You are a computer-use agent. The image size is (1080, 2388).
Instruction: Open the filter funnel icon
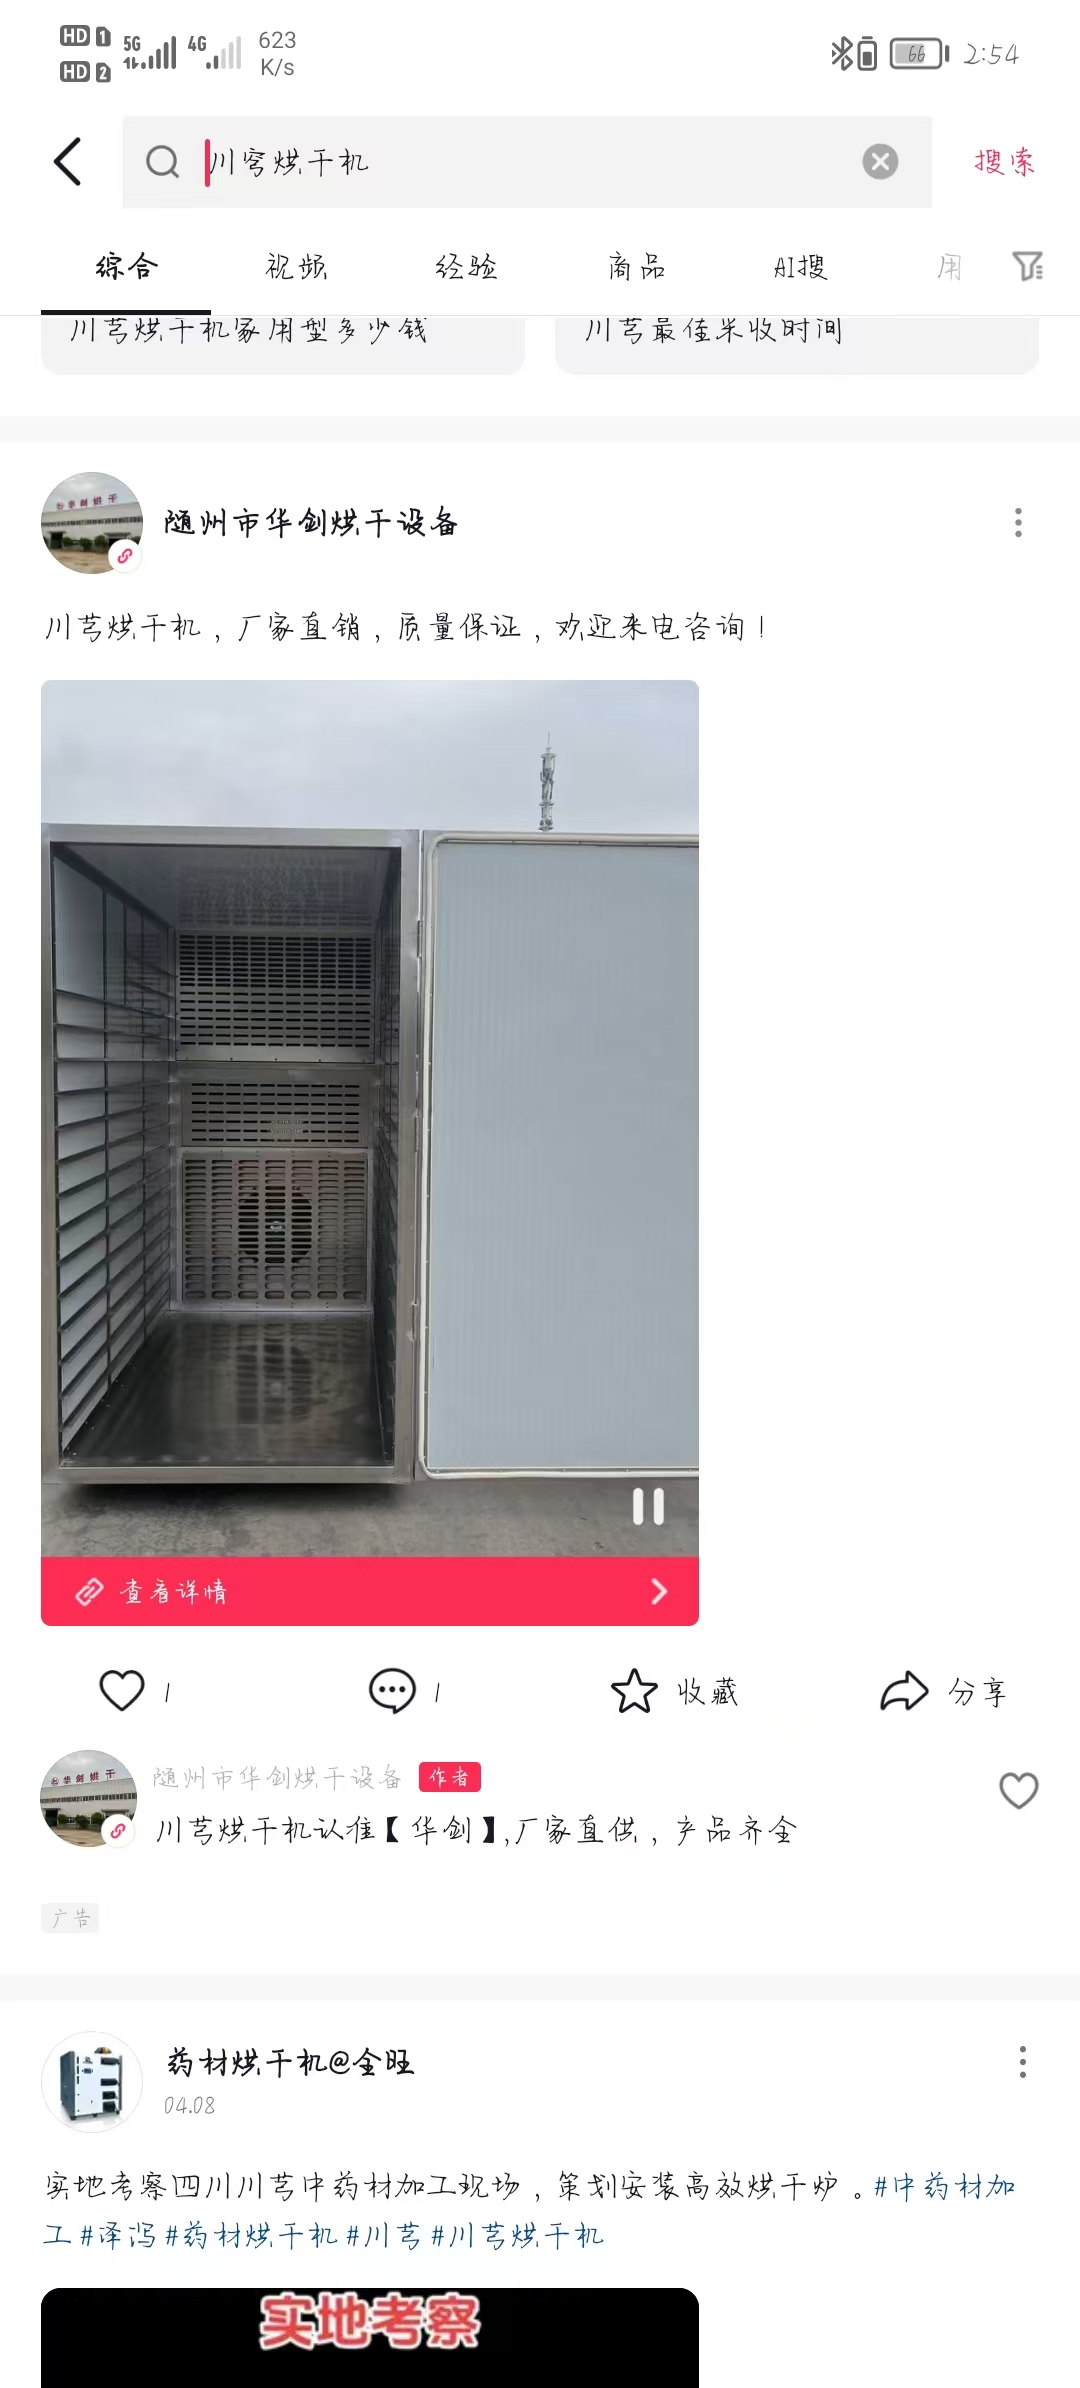[x=1027, y=266]
